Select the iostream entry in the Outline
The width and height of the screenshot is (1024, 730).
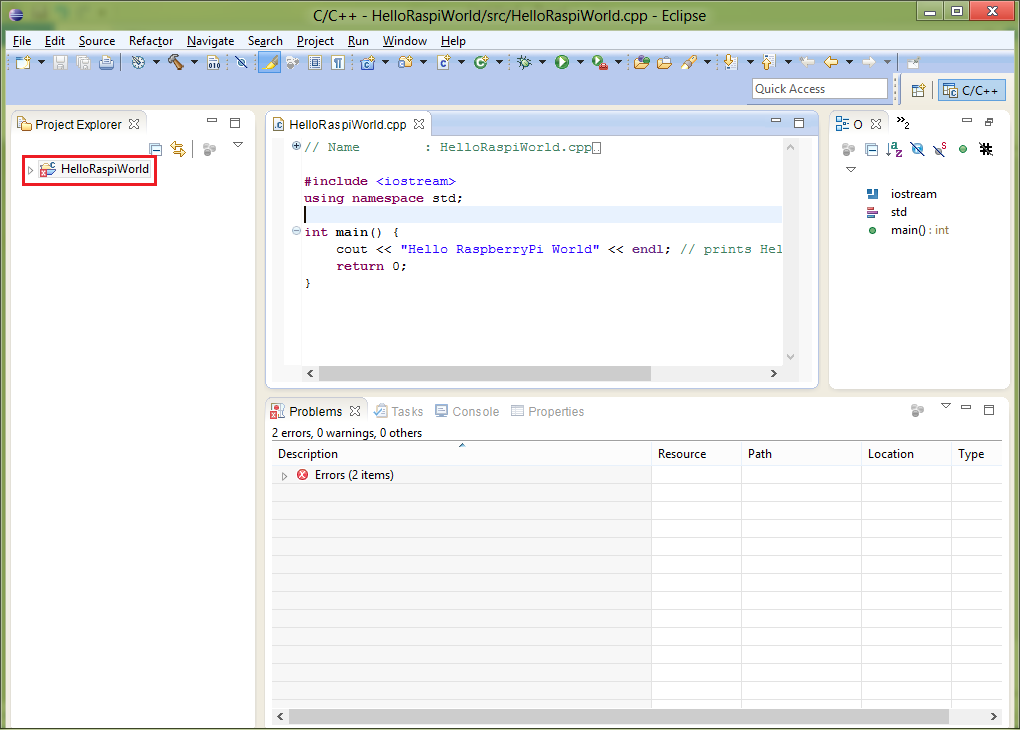902,194
